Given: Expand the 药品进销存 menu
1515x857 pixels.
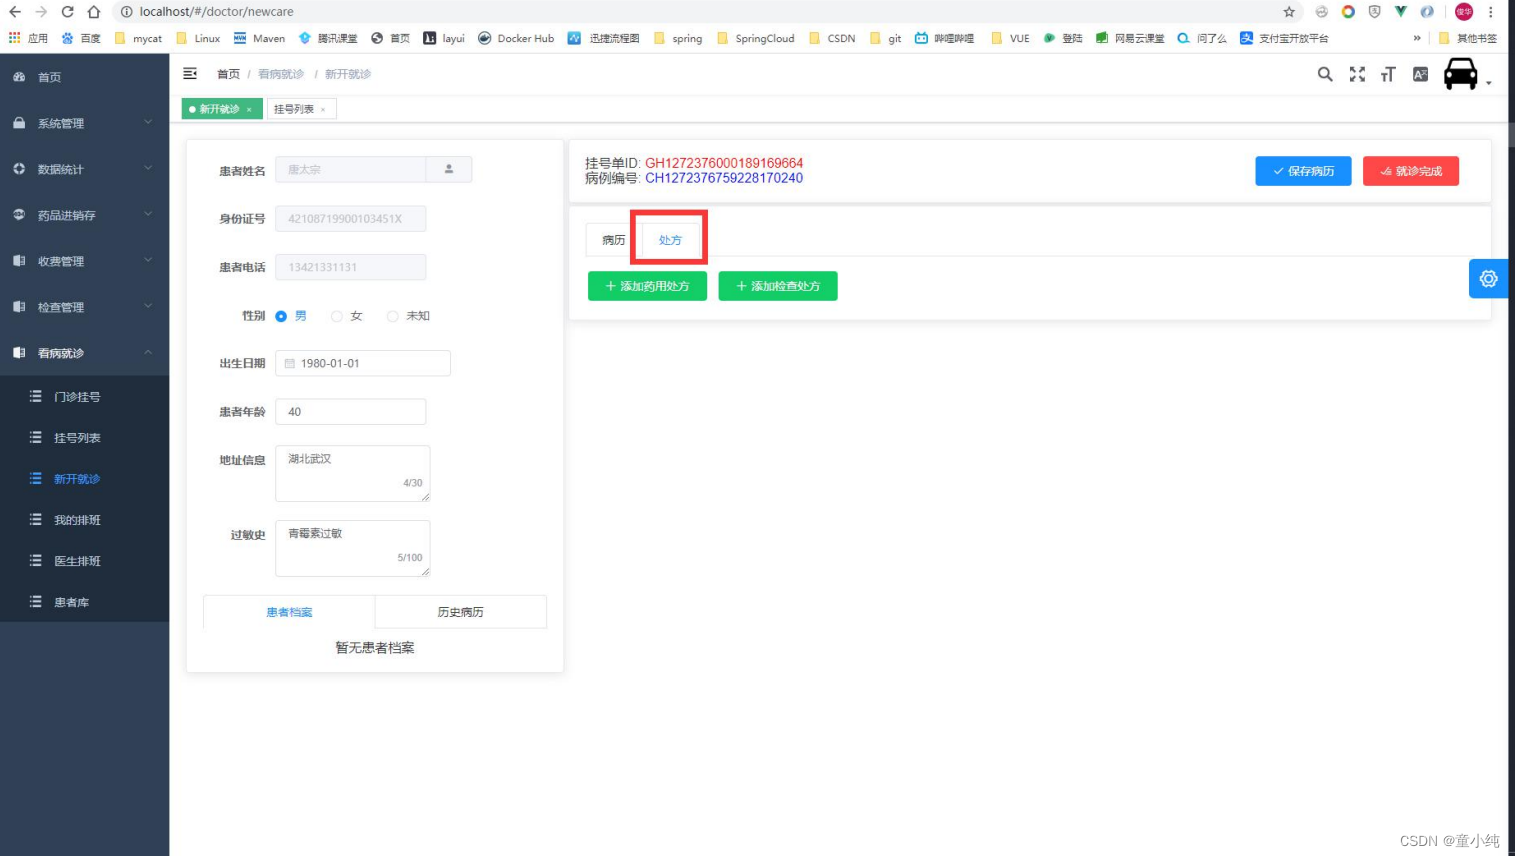Looking at the screenshot, I should (84, 215).
